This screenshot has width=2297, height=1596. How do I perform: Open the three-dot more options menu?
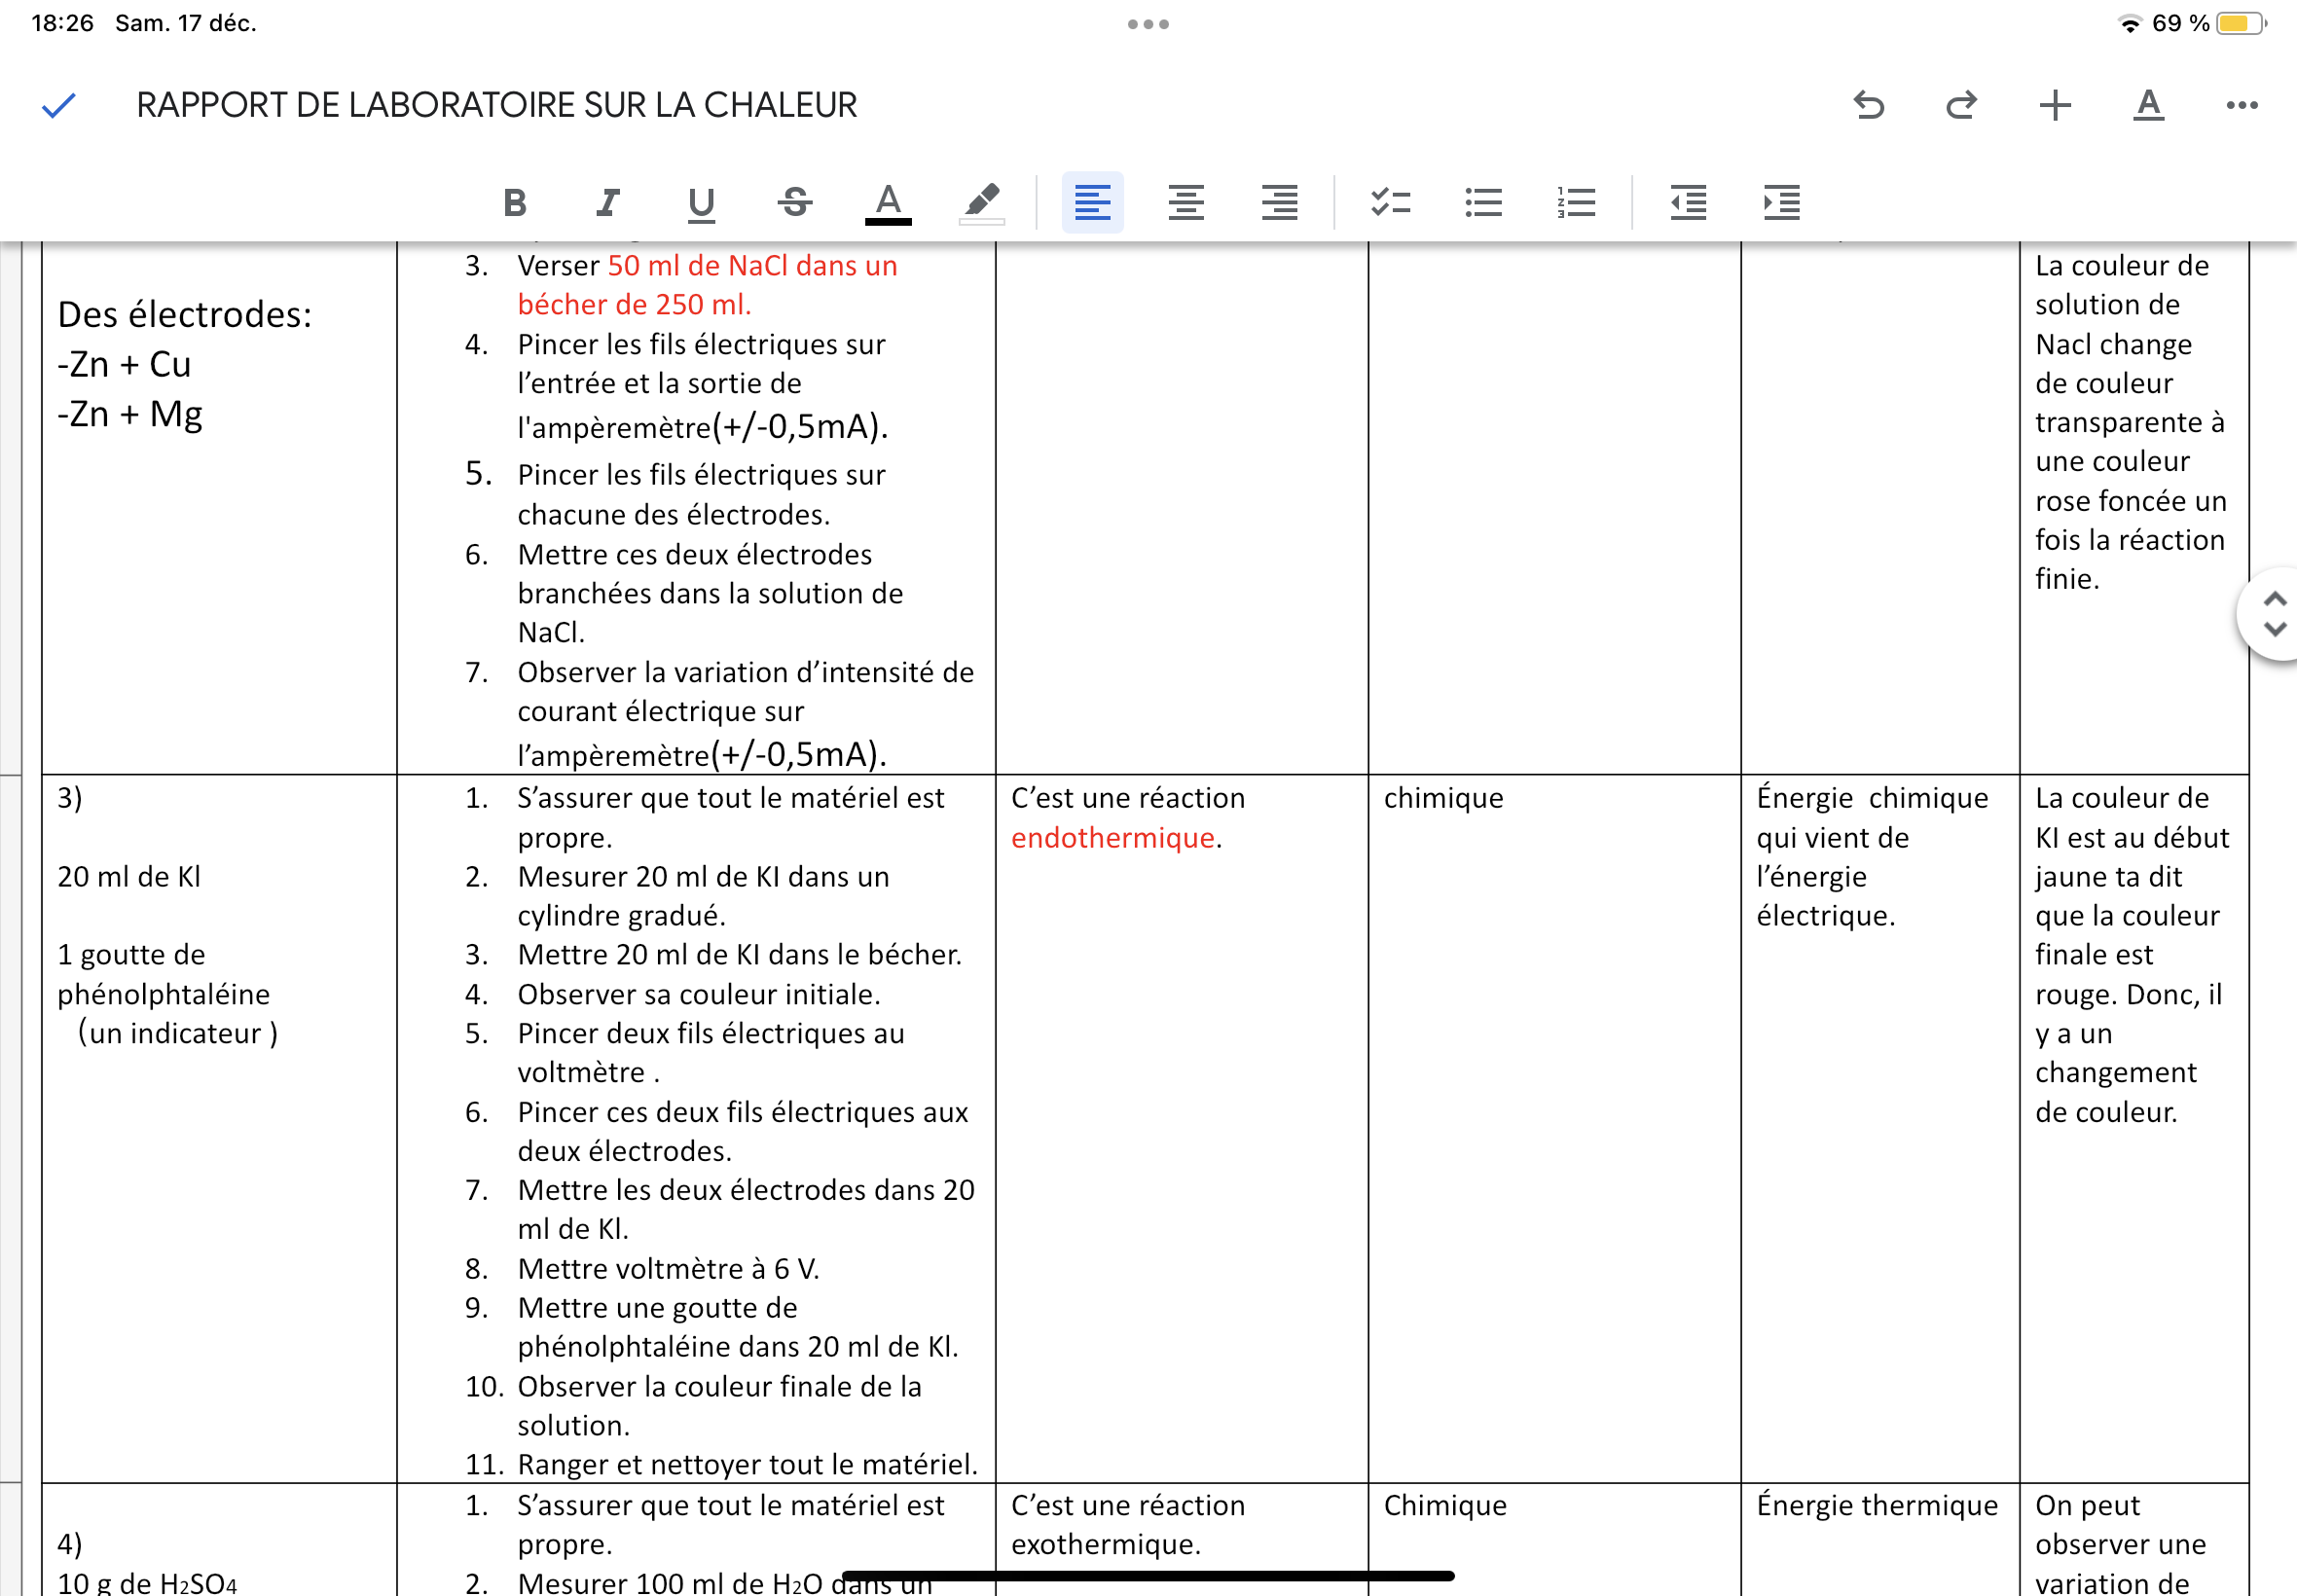(x=2241, y=105)
